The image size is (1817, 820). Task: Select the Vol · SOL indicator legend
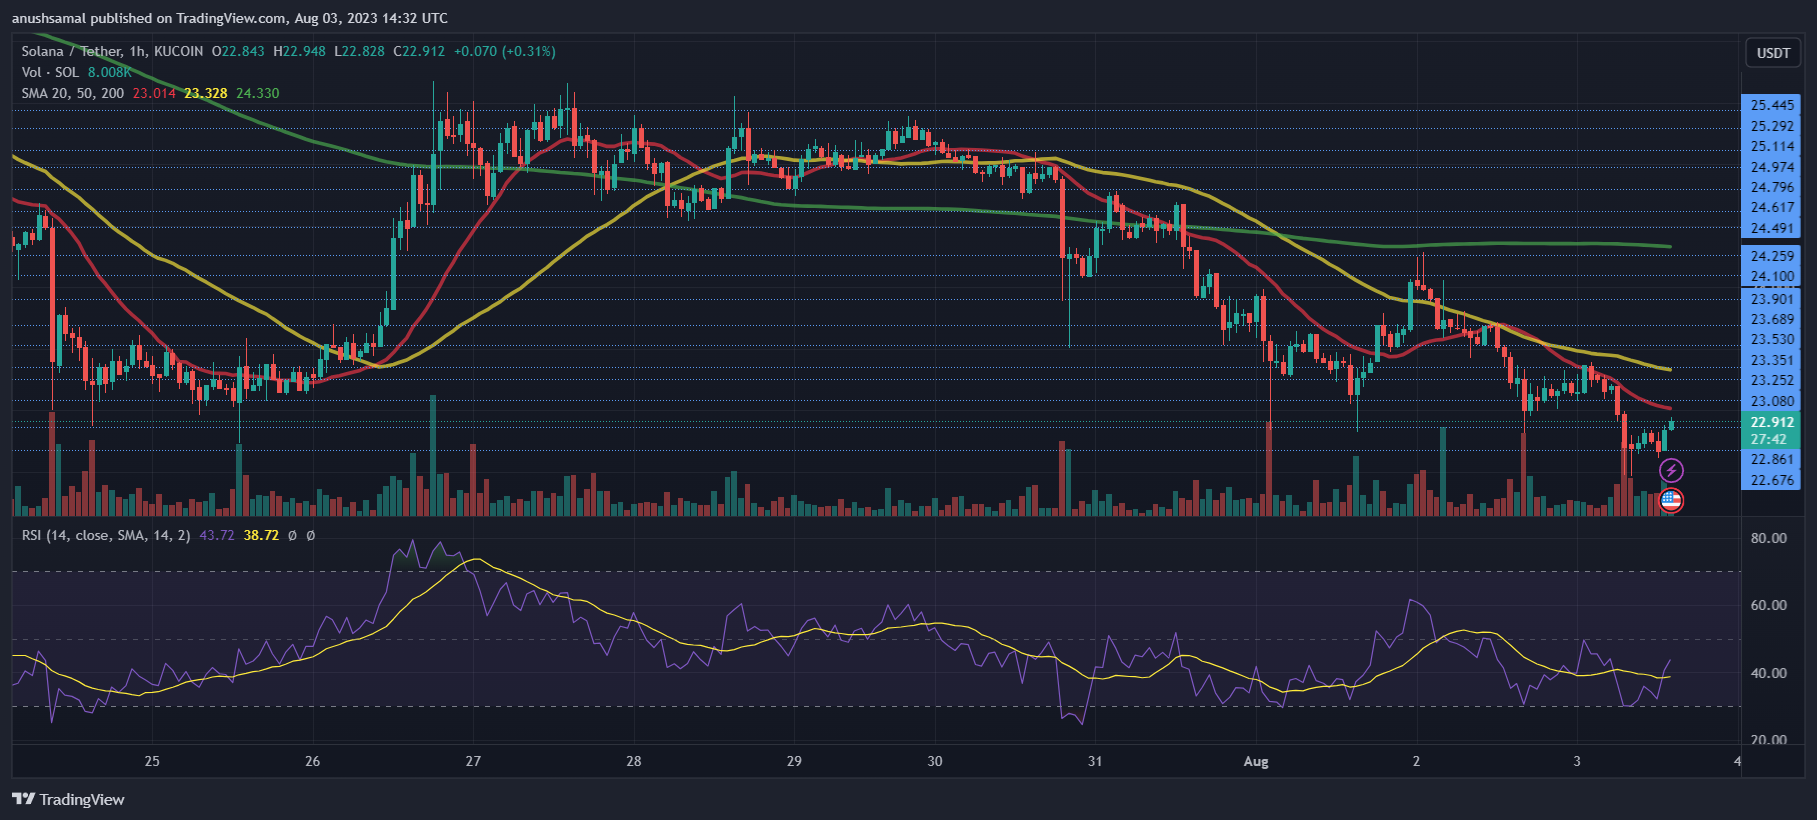[50, 72]
